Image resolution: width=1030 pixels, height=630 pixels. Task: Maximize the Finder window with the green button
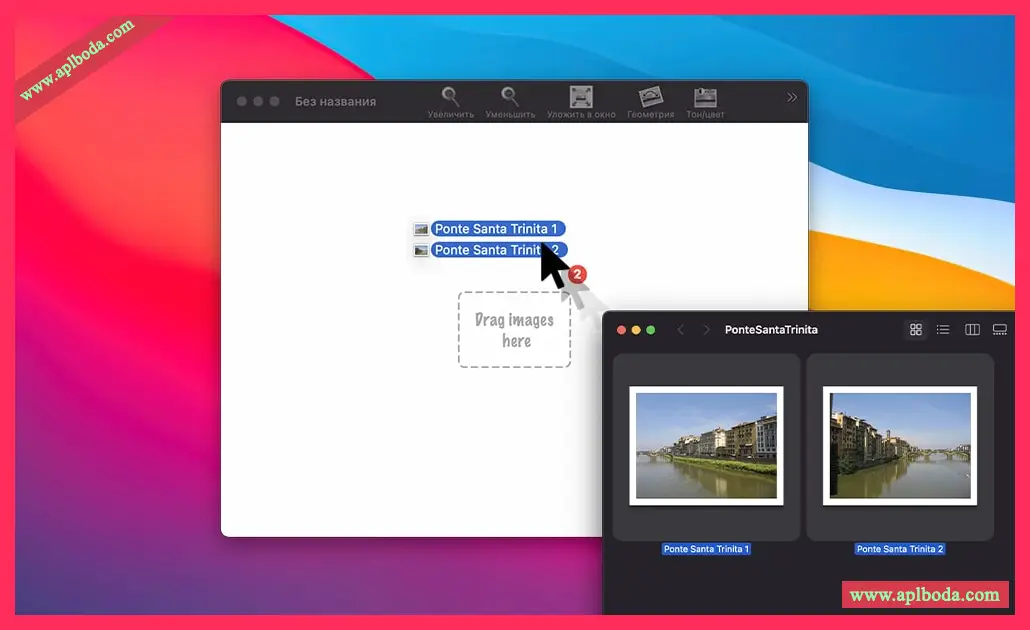coord(650,330)
